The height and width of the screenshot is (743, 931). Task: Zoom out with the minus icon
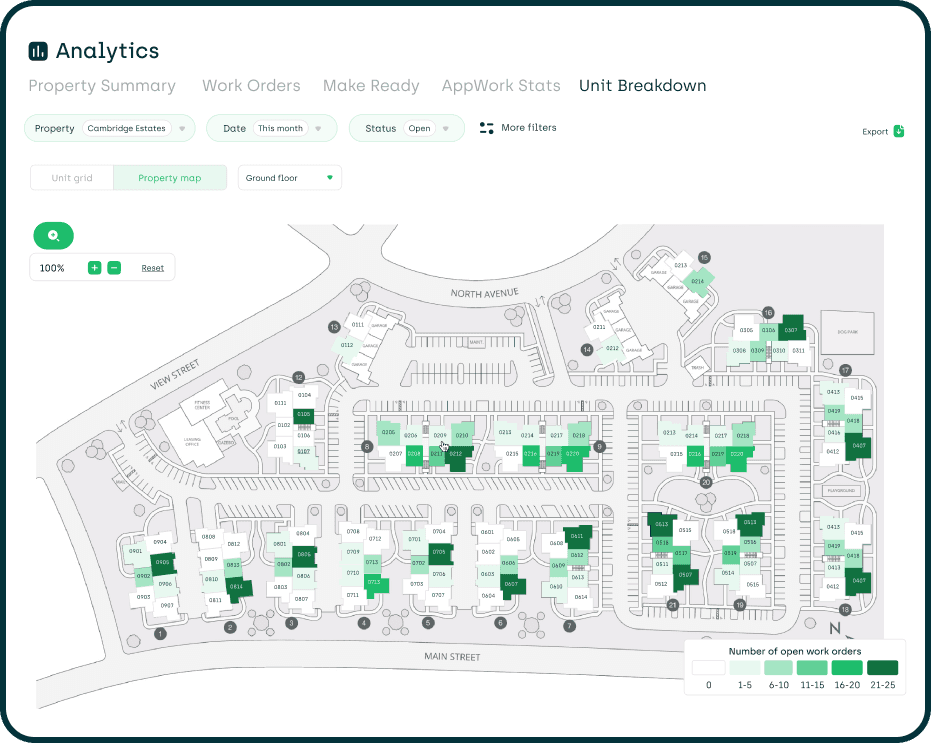click(x=114, y=268)
